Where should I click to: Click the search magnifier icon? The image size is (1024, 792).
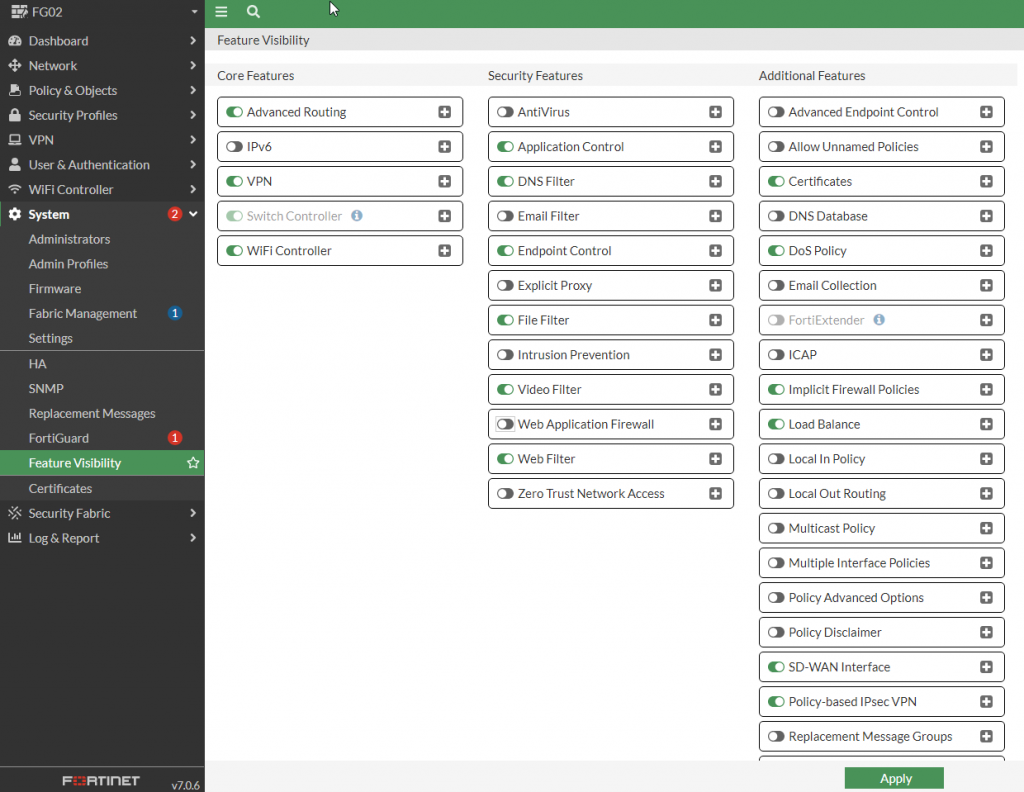tap(253, 12)
